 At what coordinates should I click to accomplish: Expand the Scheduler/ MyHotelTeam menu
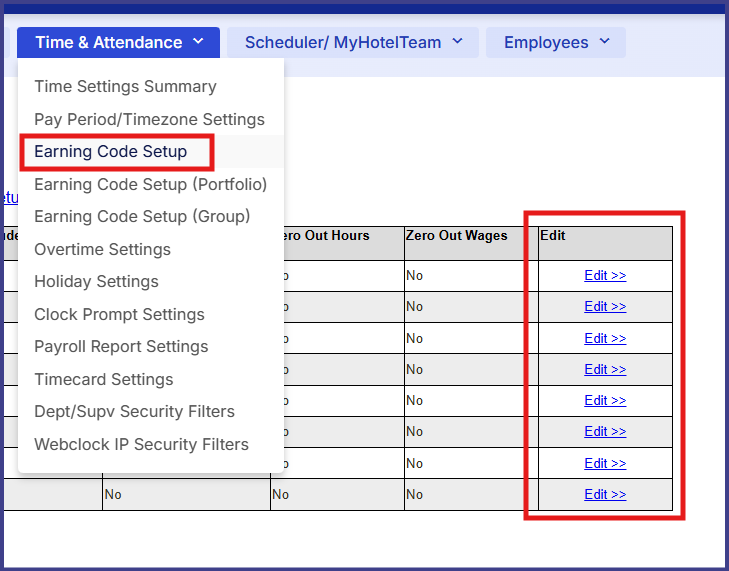click(x=354, y=42)
